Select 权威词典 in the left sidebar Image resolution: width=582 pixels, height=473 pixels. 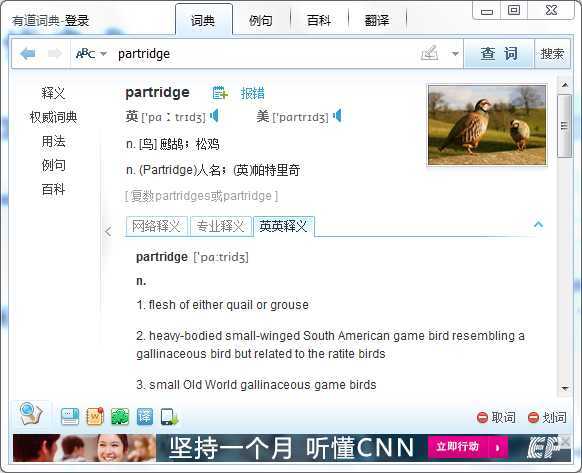pyautogui.click(x=53, y=117)
